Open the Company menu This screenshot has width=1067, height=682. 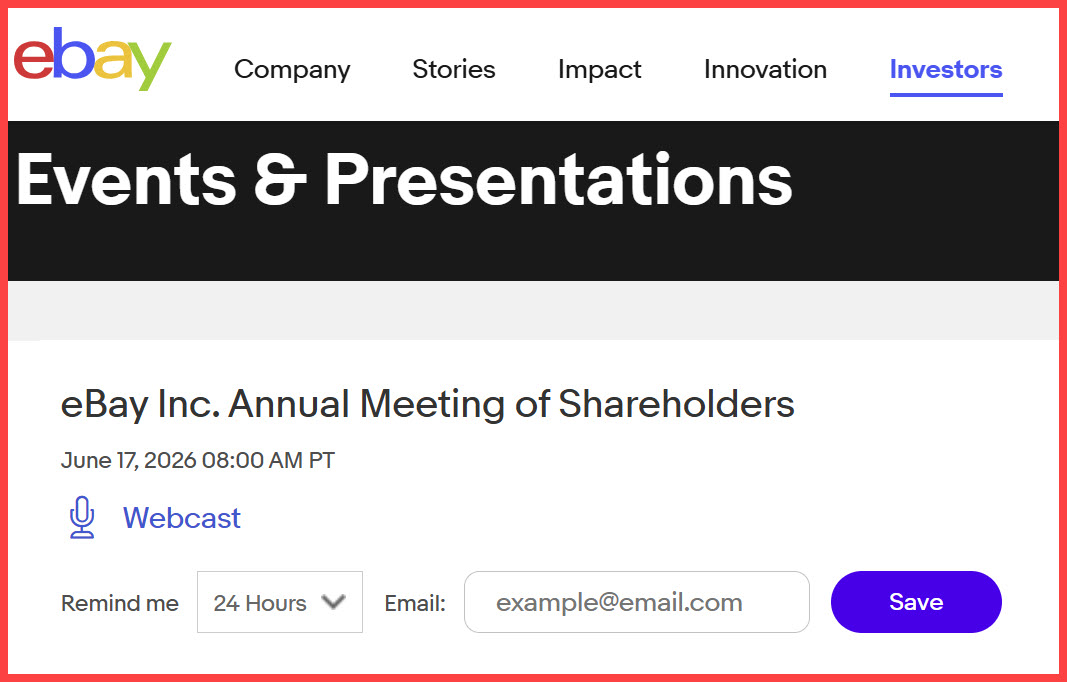click(x=292, y=69)
